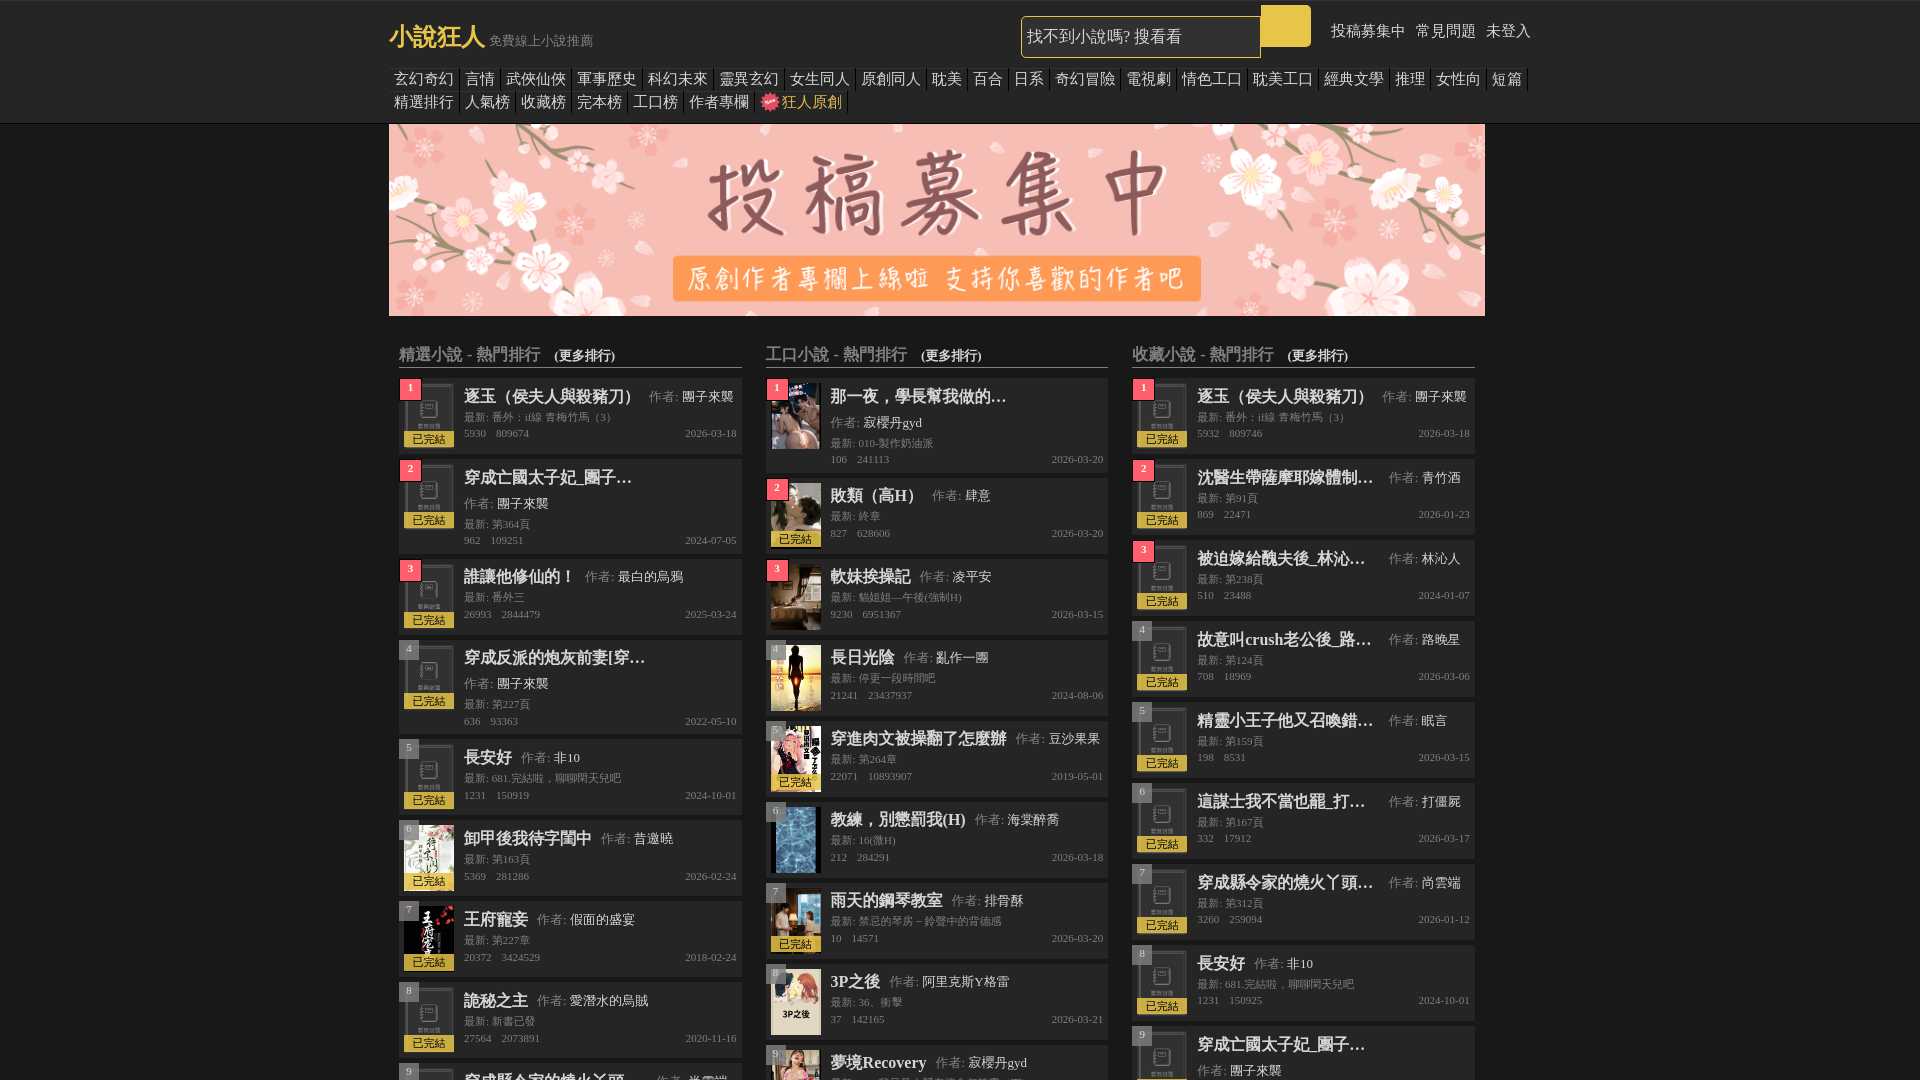Open author 青竹酒
Image resolution: width=1920 pixels, height=1080 pixels.
coord(1441,478)
